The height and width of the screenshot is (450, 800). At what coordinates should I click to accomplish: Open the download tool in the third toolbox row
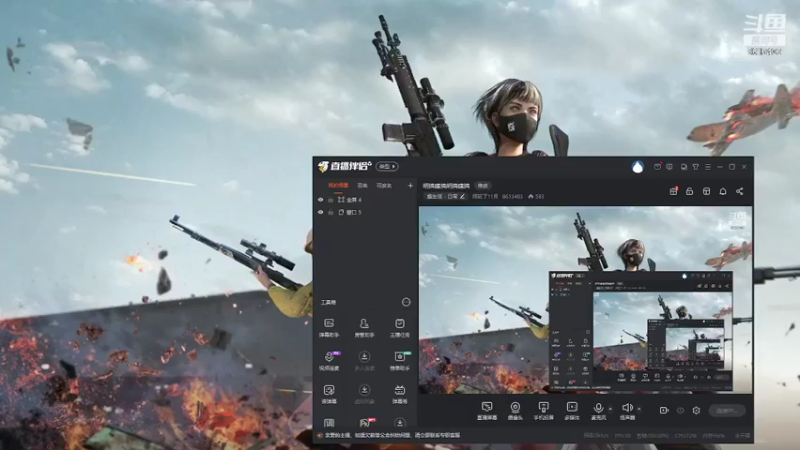click(364, 394)
